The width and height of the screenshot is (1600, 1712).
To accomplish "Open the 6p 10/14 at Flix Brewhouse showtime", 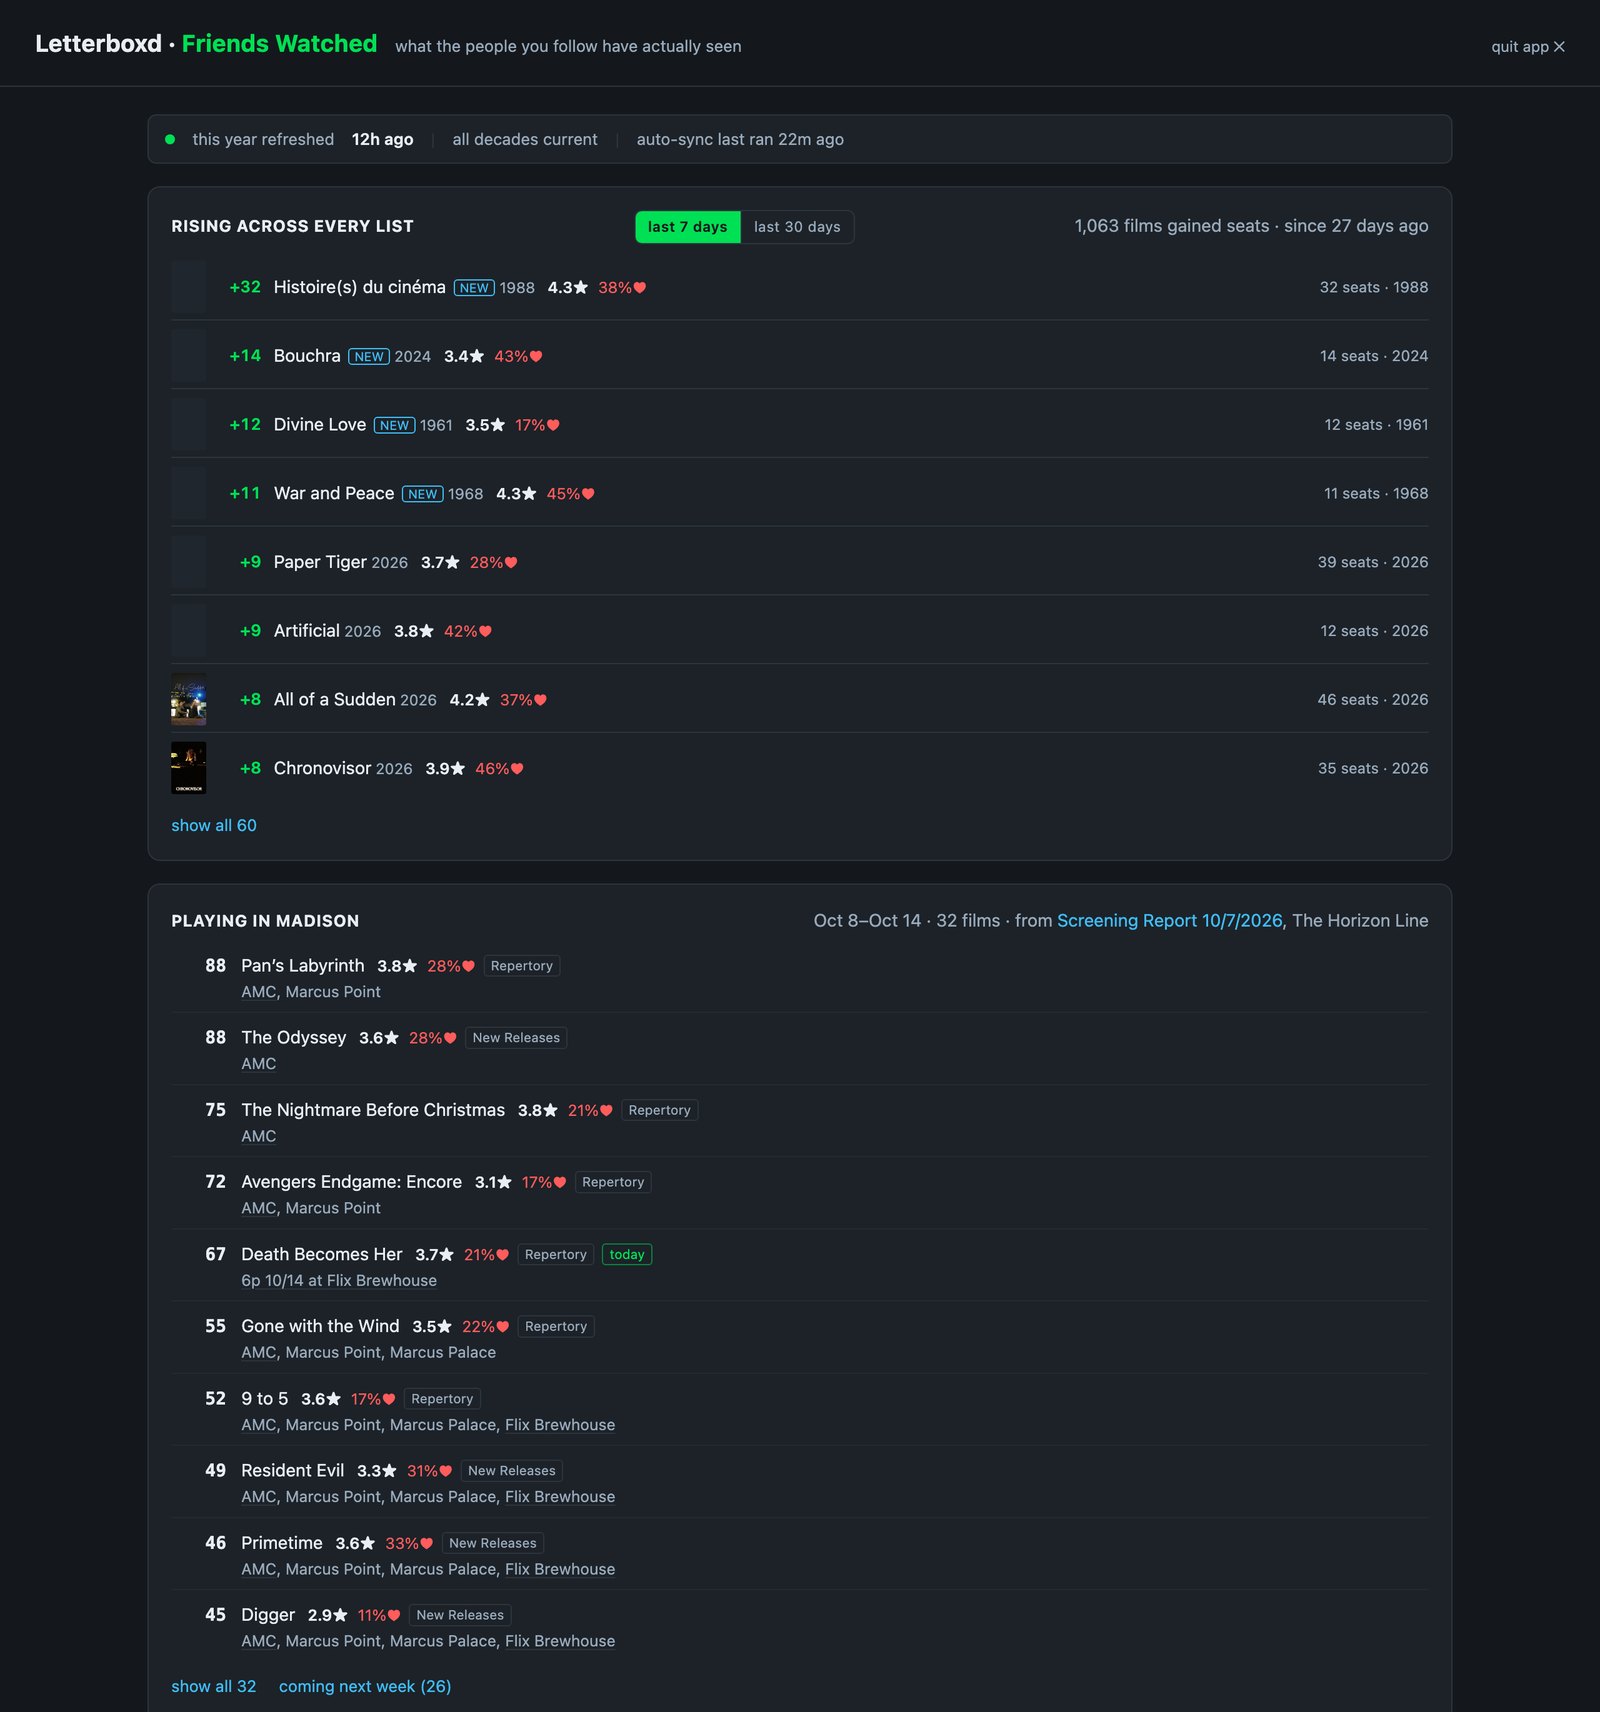I will (339, 1280).
